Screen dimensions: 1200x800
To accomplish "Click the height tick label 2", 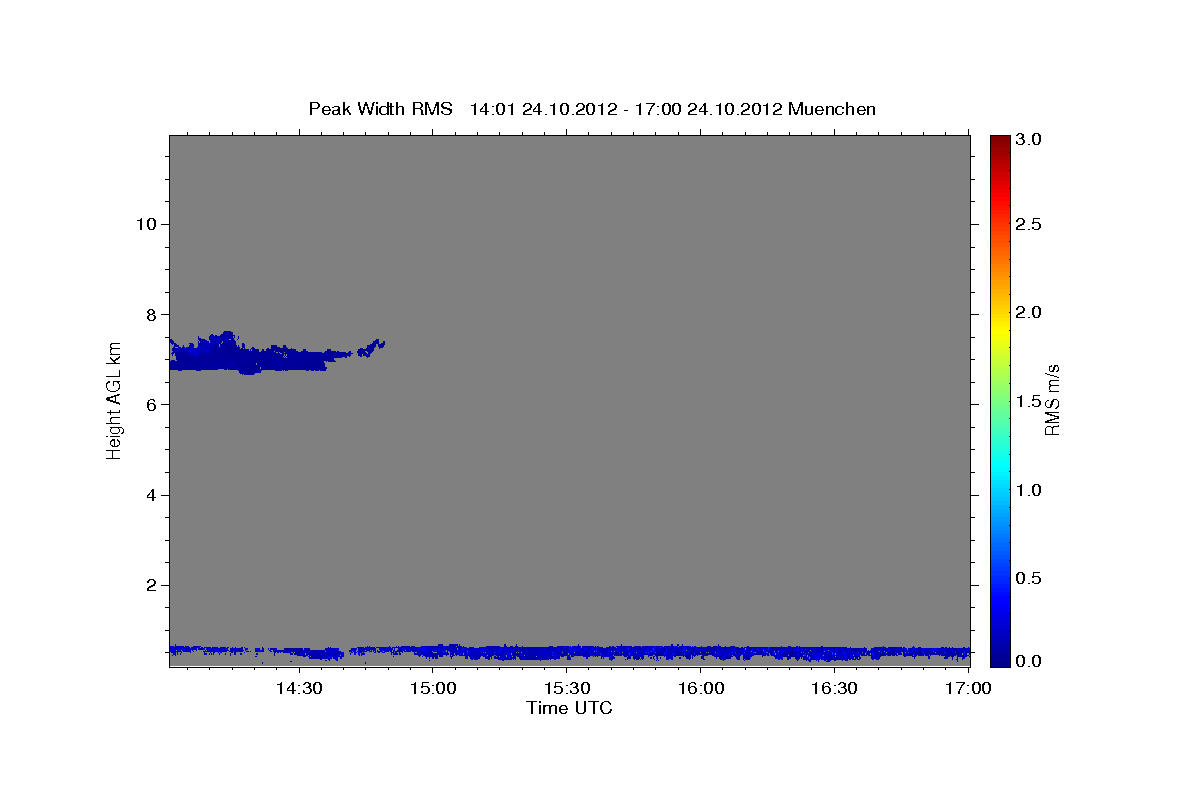I will [x=151, y=585].
